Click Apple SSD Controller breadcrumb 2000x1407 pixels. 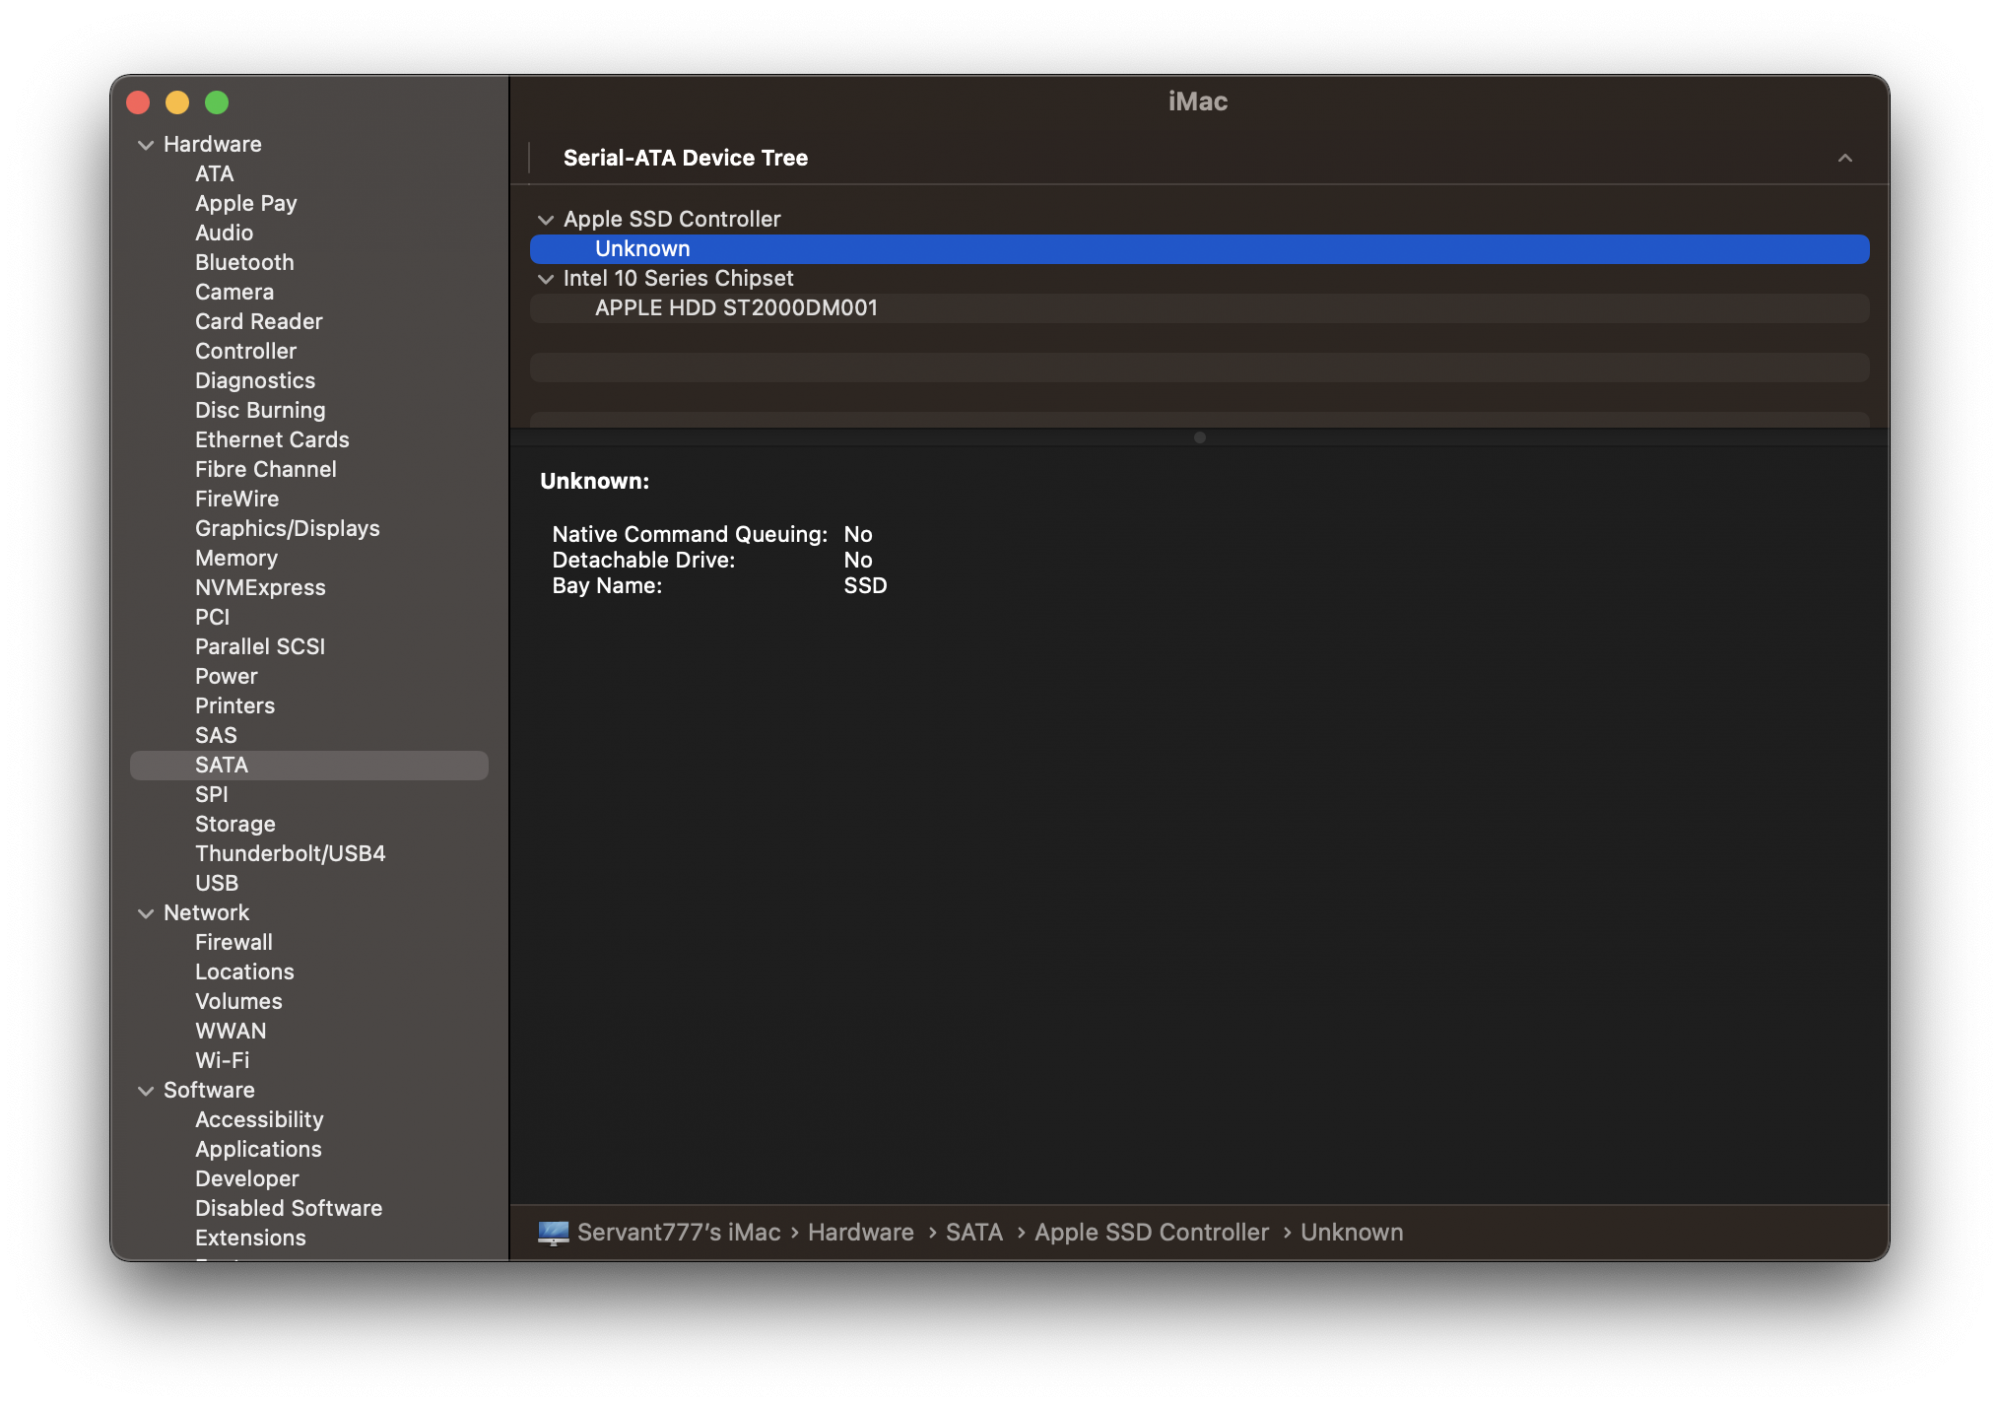(1151, 1233)
